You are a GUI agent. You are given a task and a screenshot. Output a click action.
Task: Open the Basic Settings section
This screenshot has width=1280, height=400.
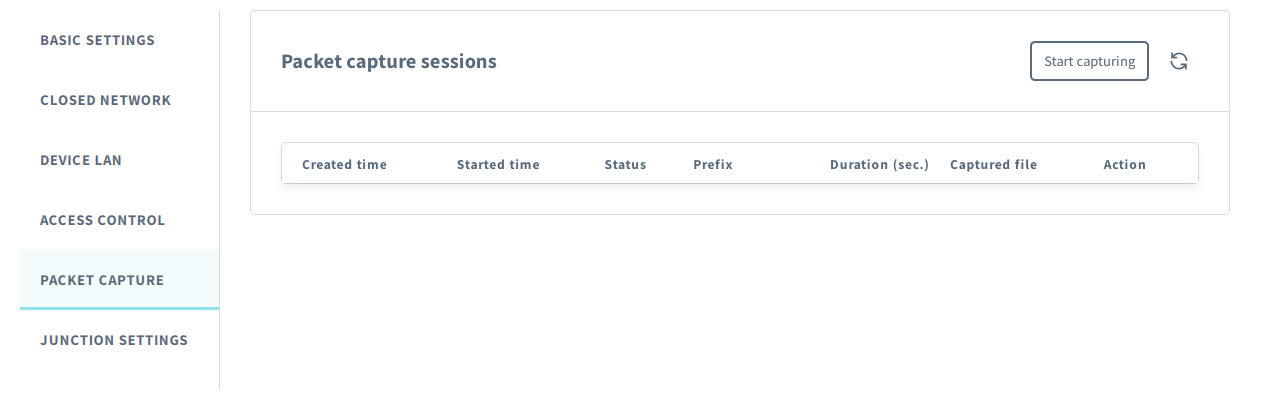click(x=97, y=40)
